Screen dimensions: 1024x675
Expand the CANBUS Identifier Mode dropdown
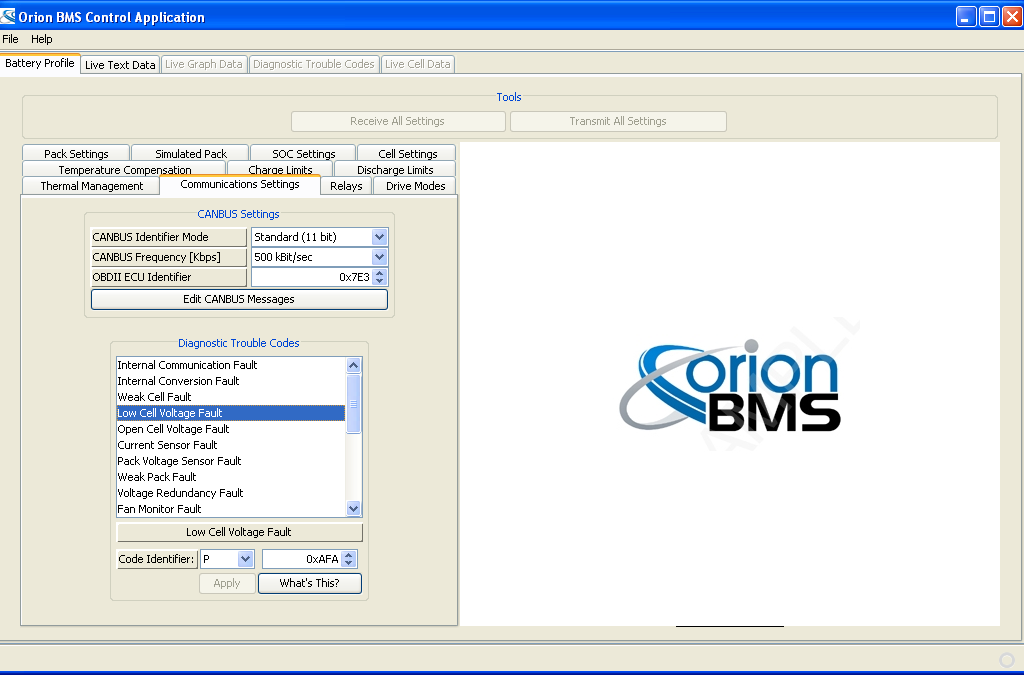[x=379, y=237]
